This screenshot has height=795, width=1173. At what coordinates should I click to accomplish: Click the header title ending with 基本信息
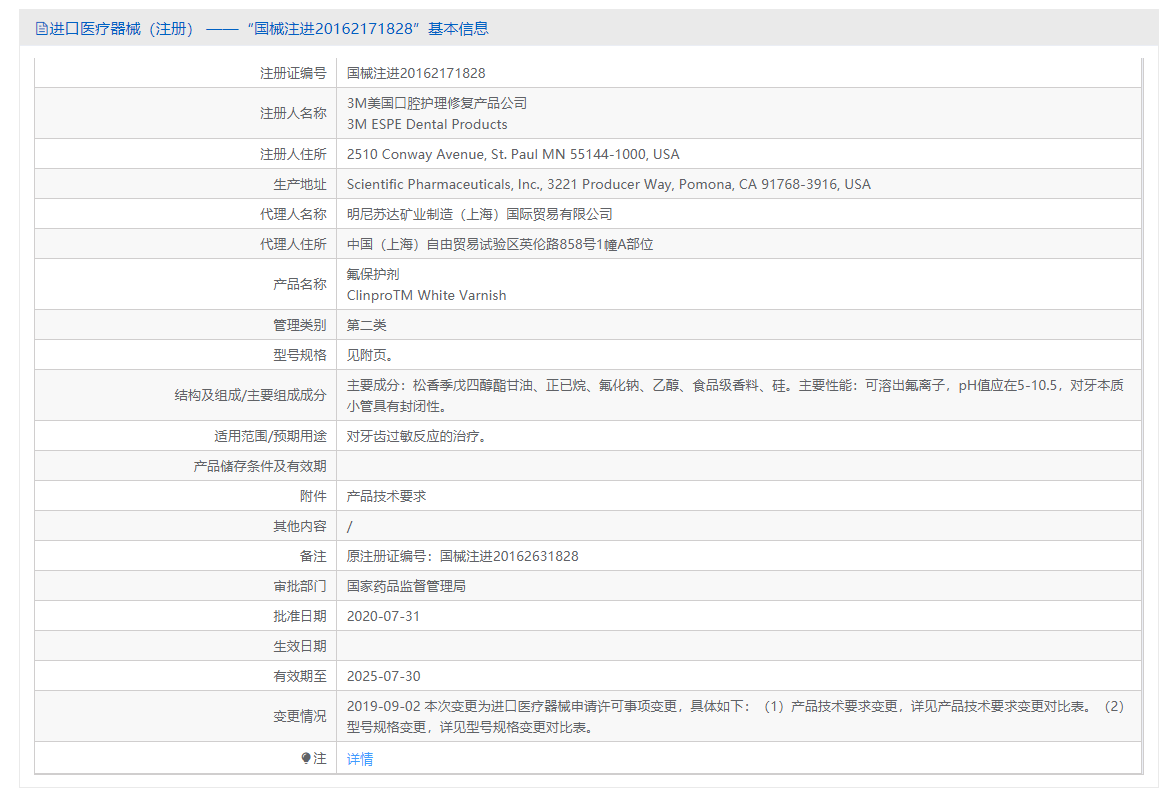pyautogui.click(x=269, y=29)
